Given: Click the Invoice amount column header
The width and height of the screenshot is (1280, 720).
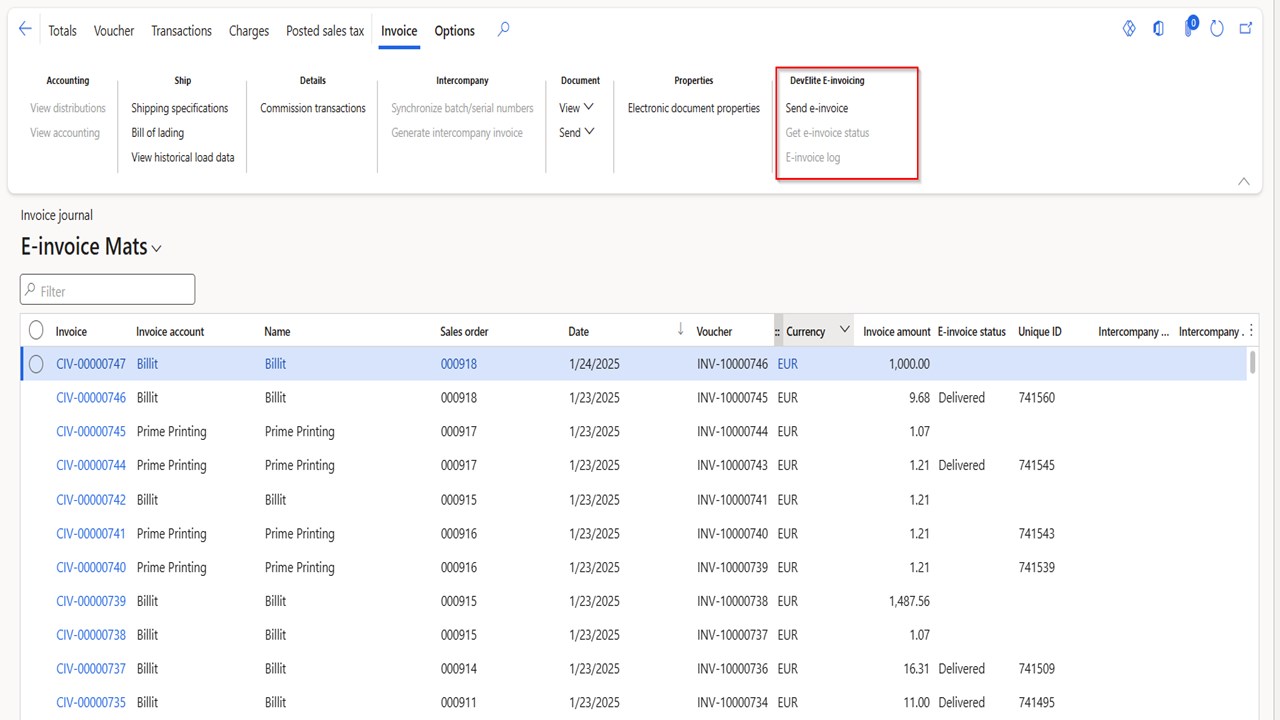Looking at the screenshot, I should pos(897,331).
